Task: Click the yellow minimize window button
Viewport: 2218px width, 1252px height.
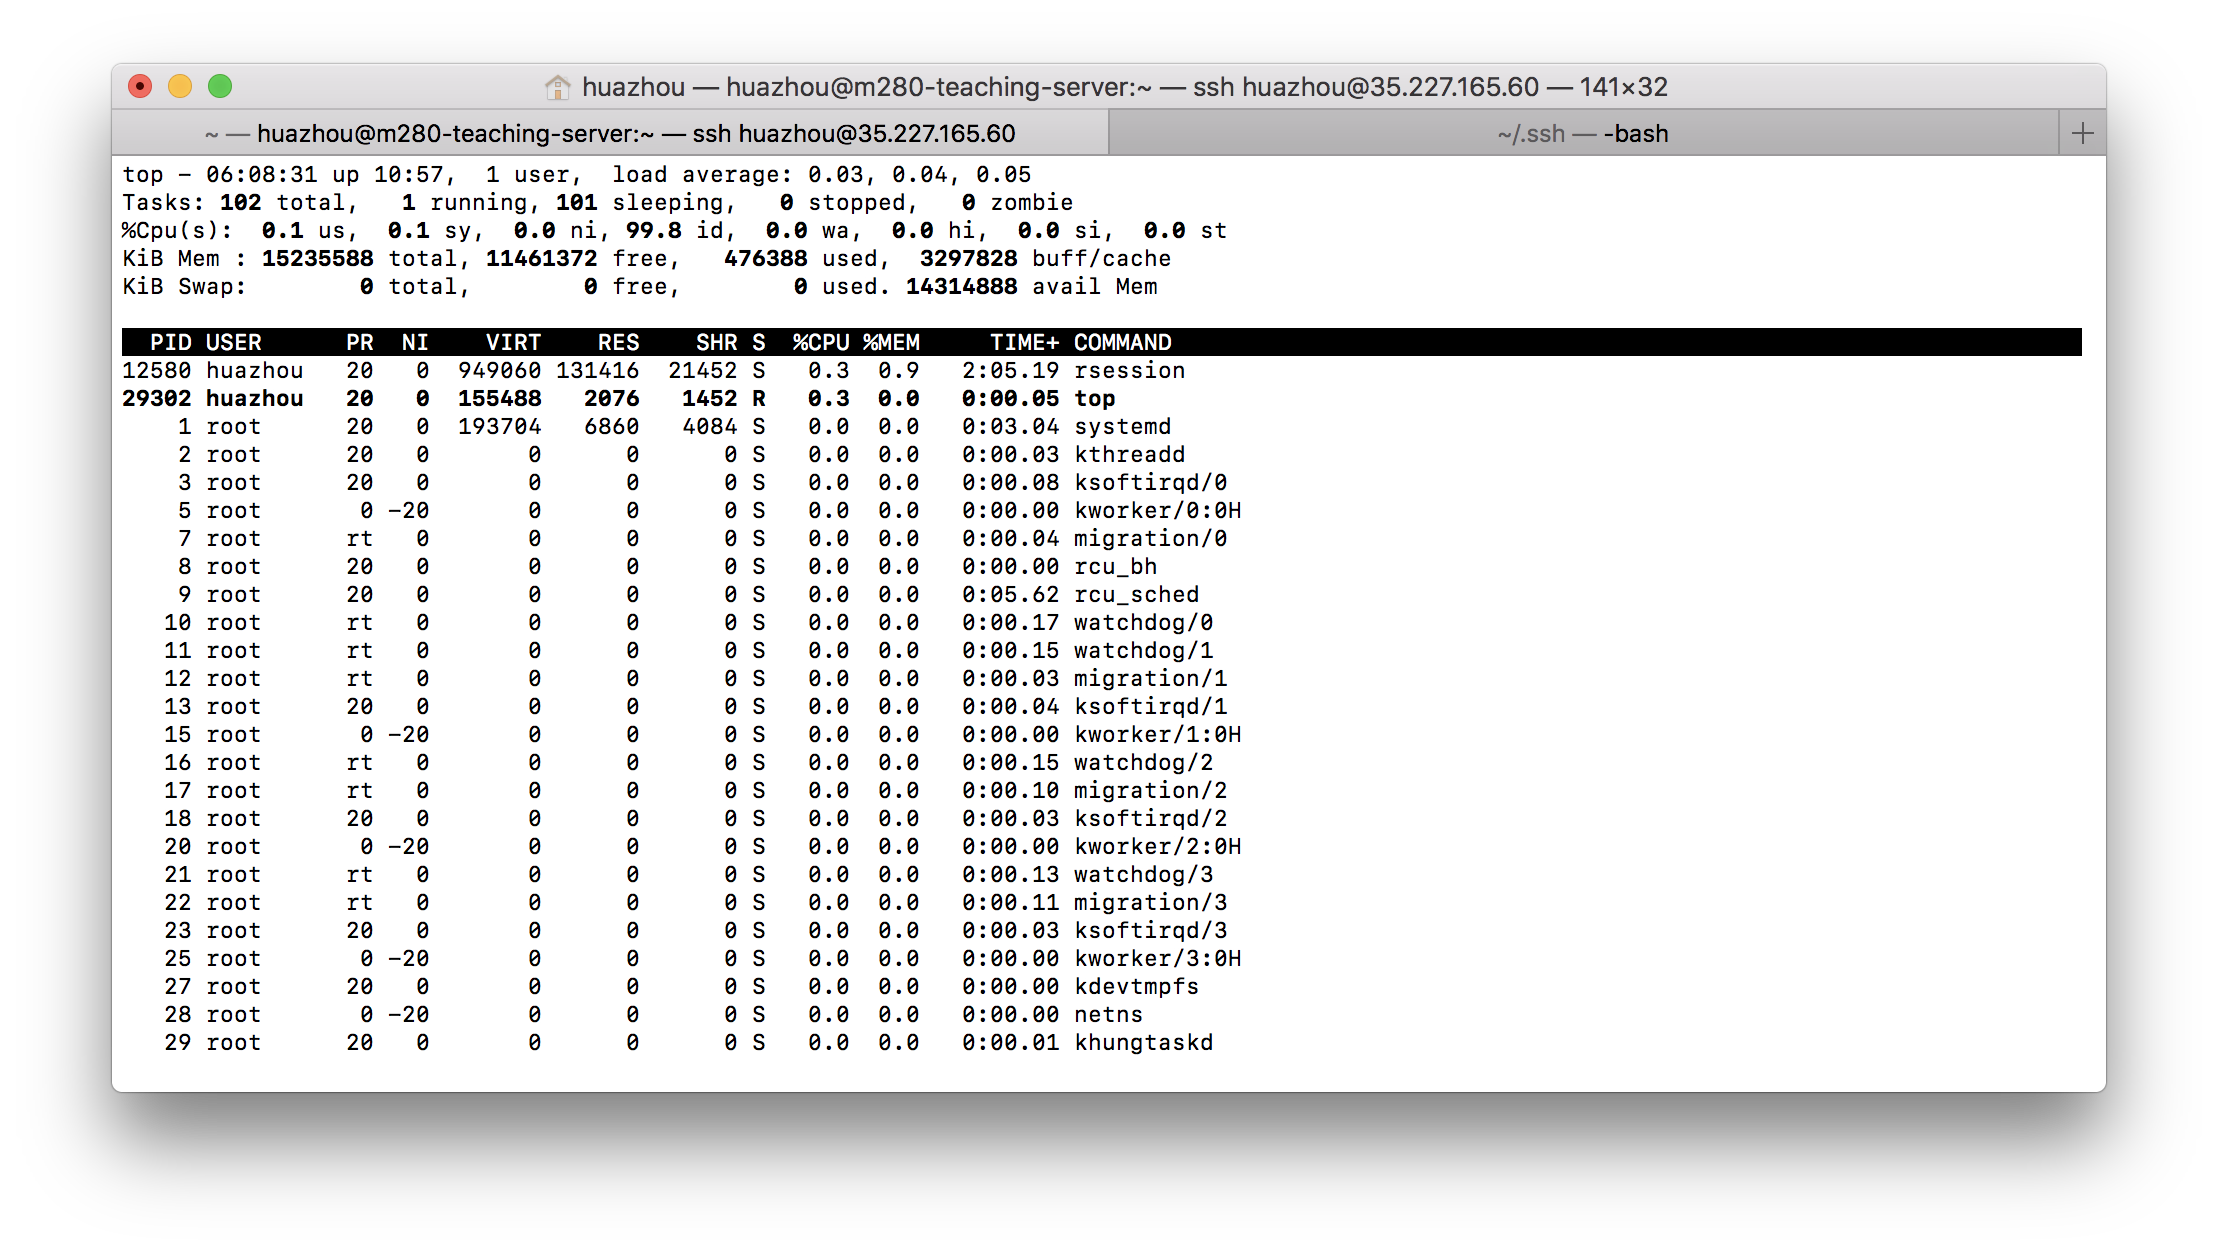Action: (x=180, y=87)
